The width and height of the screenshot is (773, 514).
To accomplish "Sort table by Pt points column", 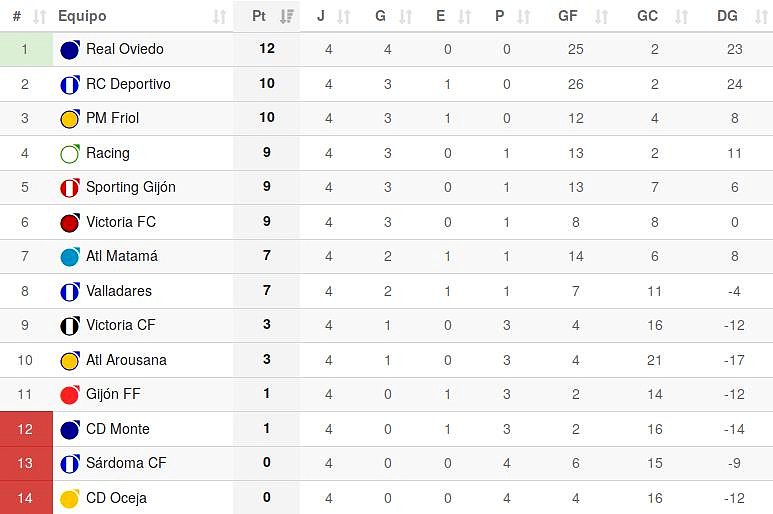I will click(287, 16).
